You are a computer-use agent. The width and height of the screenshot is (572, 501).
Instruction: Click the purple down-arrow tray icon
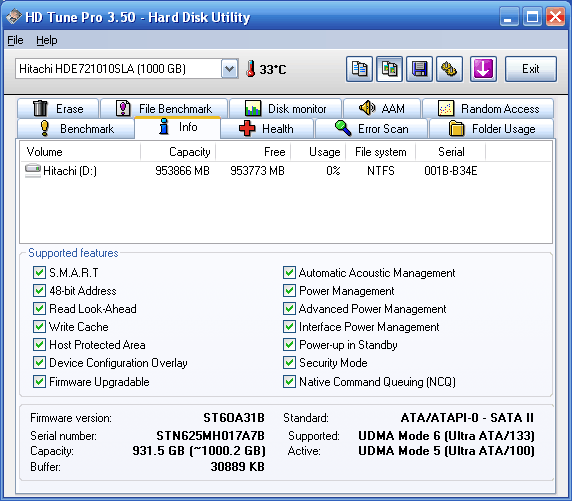pos(483,69)
